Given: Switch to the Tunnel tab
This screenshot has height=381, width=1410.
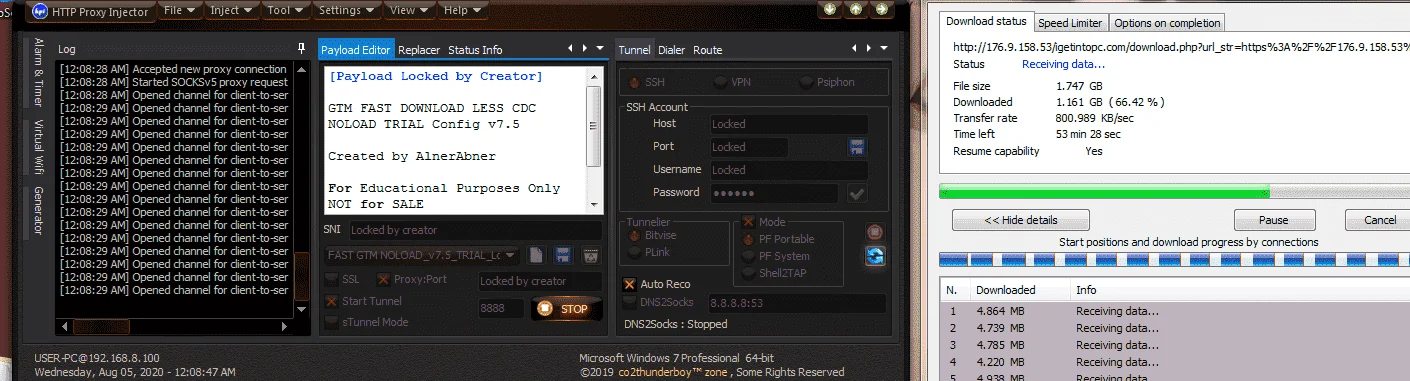Looking at the screenshot, I should [635, 49].
